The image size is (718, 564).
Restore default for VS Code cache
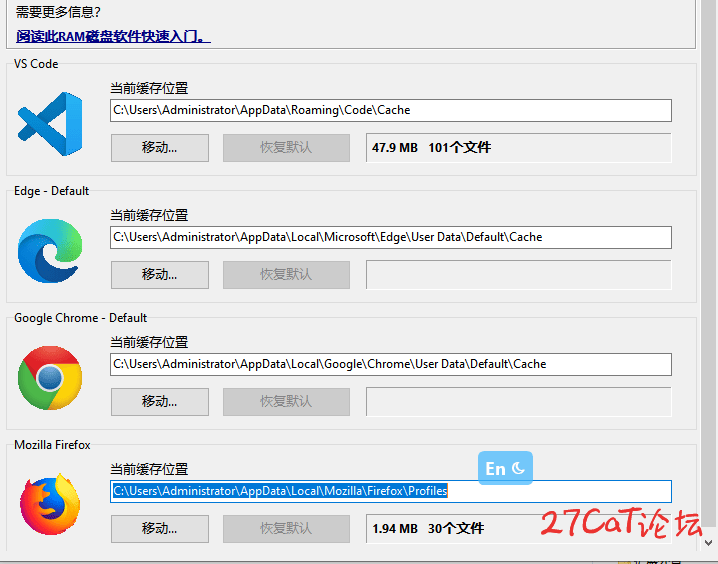click(x=286, y=148)
